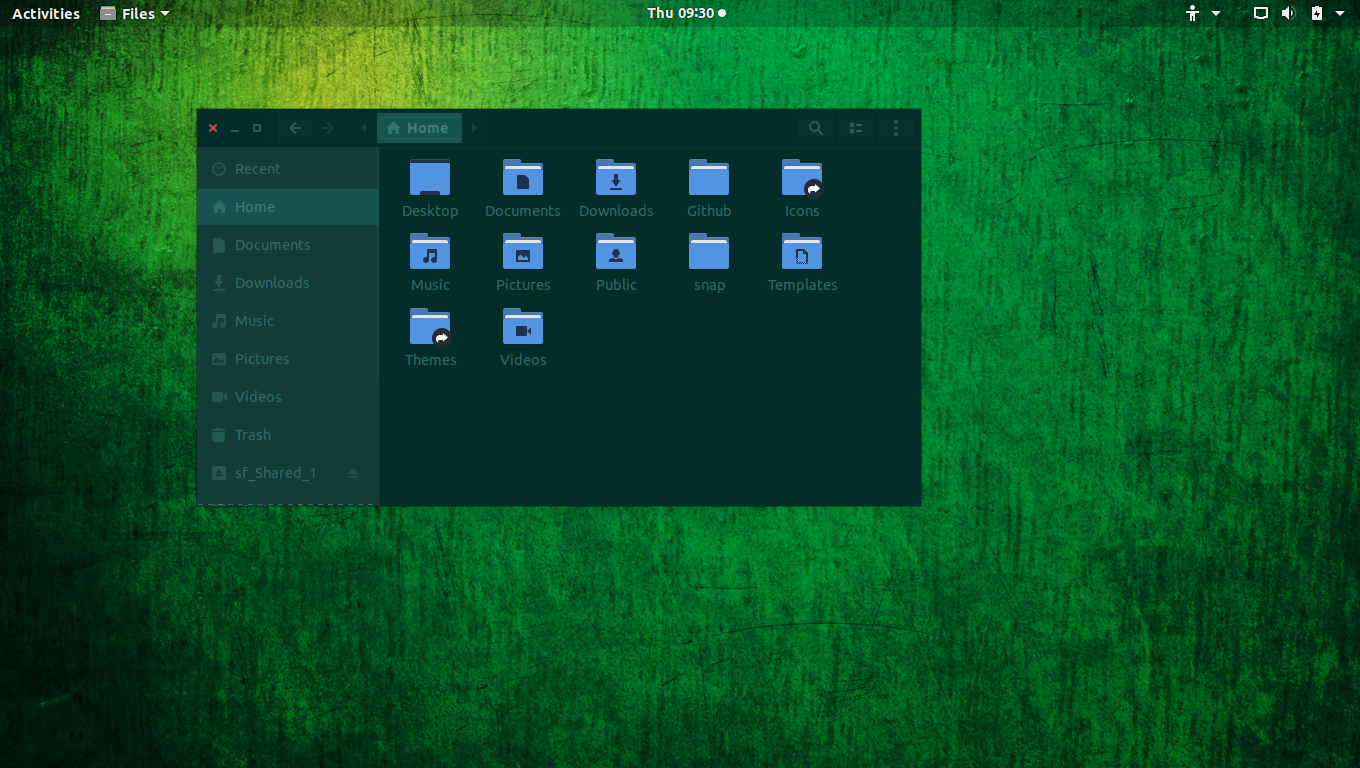Image resolution: width=1360 pixels, height=768 pixels.
Task: Select Downloads in the sidebar
Action: 288,283
